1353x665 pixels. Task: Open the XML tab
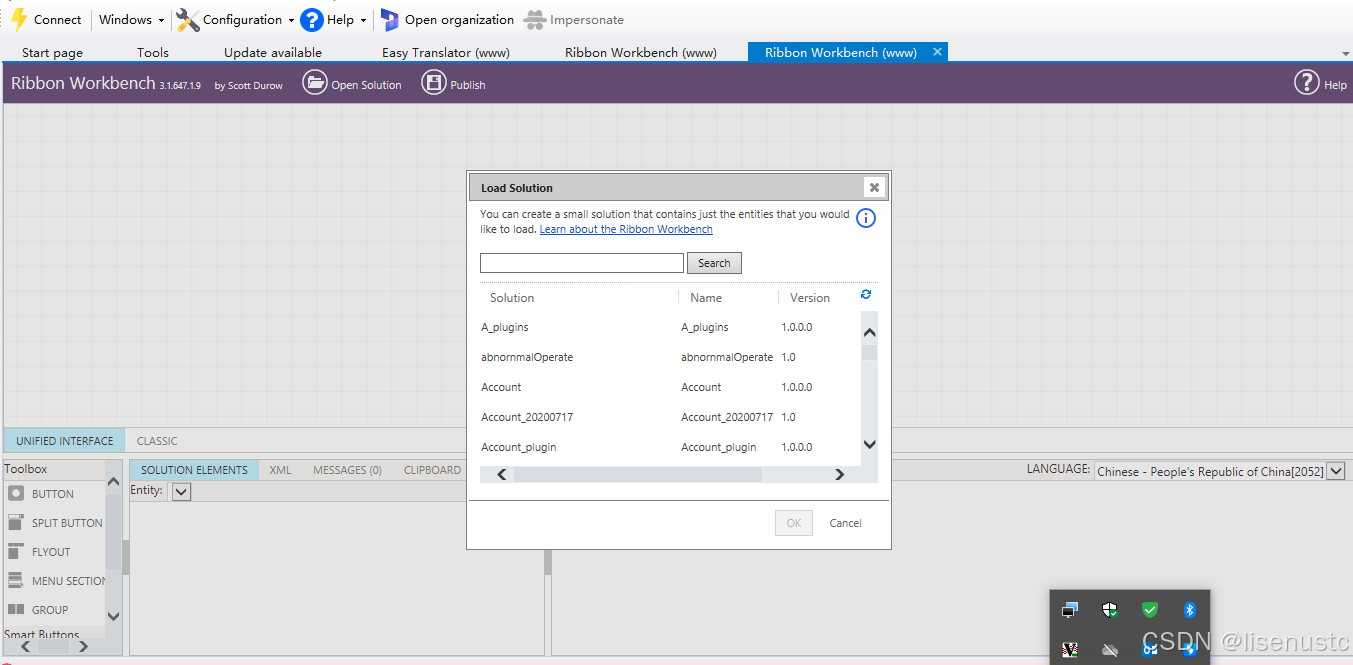(280, 470)
